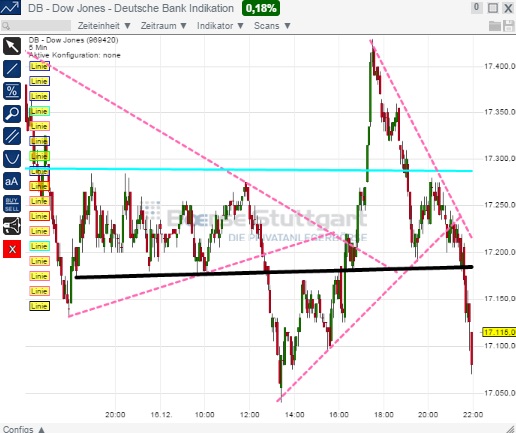Viewport: 516px width, 433px height.
Task: Select the black horizontal support line
Action: click(x=273, y=272)
